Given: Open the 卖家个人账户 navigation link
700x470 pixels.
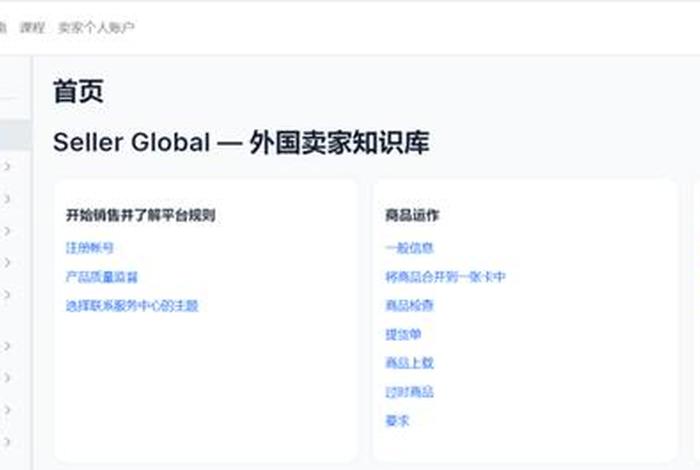Looking at the screenshot, I should [96, 28].
